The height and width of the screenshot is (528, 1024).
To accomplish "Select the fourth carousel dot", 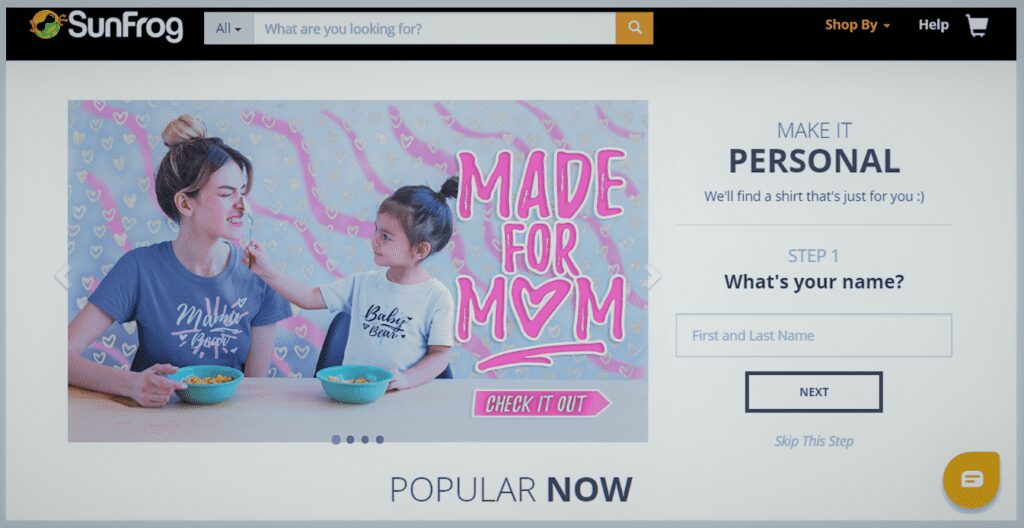I will (379, 440).
